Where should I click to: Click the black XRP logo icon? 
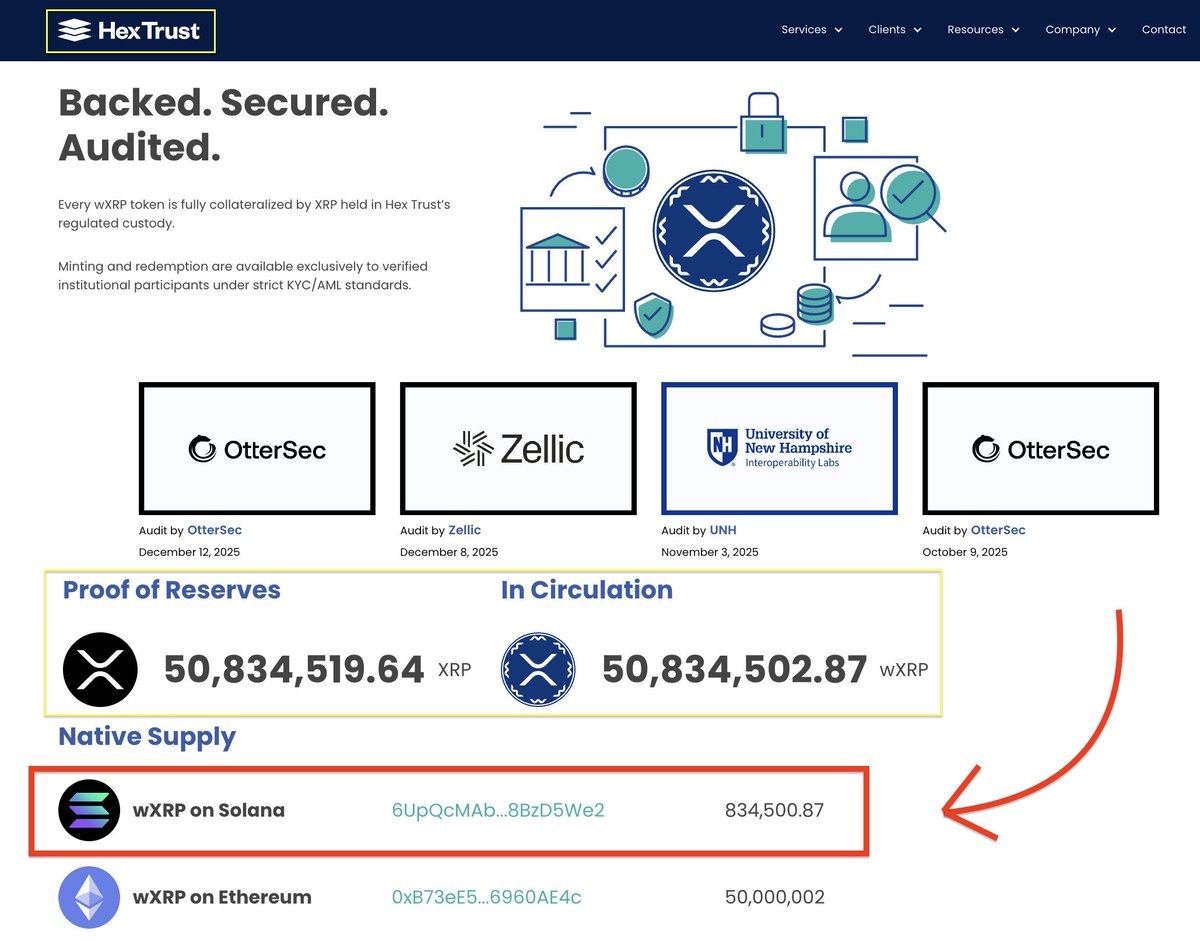pos(99,670)
